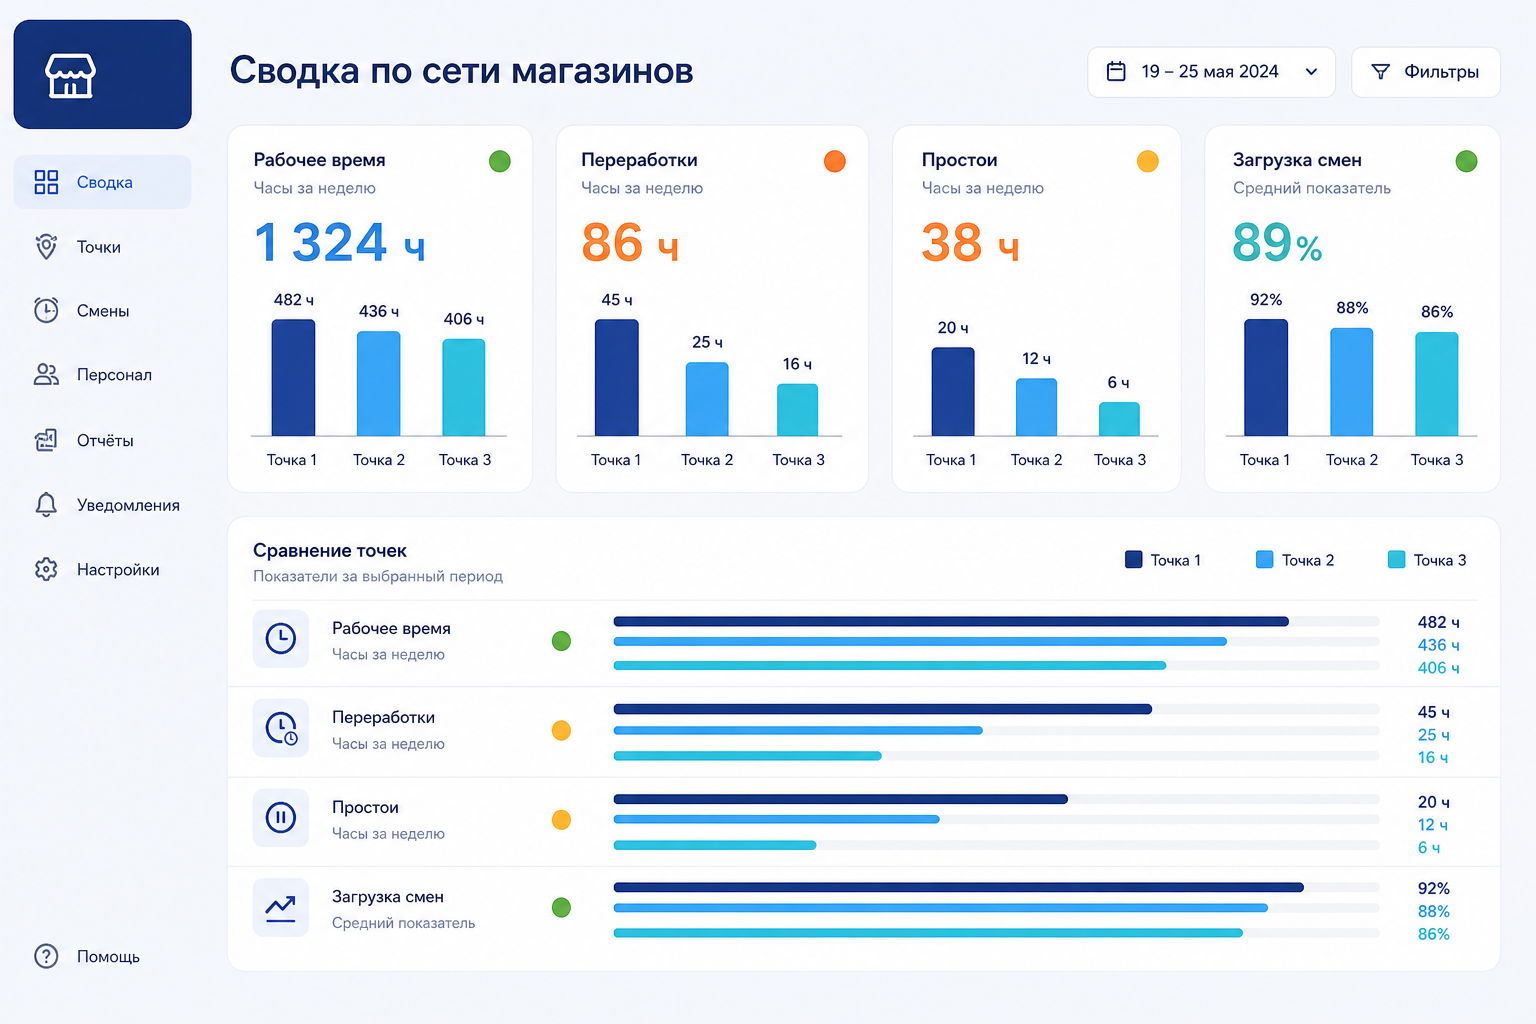Toggle Точка 1 legend swatch
Image resolution: width=1536 pixels, height=1024 pixels.
(1133, 560)
